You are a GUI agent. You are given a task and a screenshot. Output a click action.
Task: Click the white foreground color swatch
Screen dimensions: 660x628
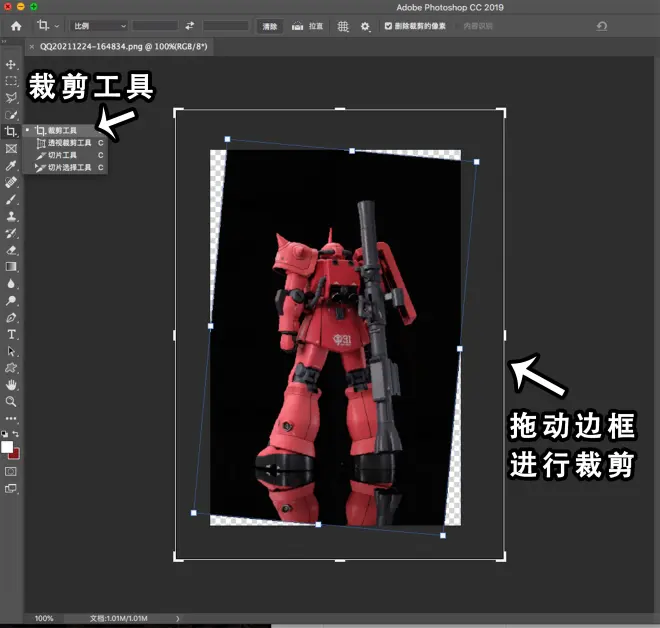[x=6, y=447]
